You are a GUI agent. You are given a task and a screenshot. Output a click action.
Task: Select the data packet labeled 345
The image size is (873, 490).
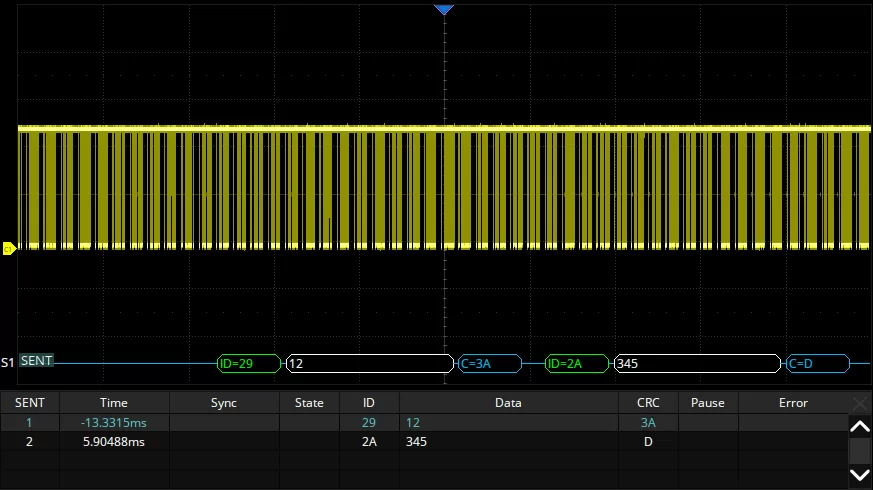coord(696,364)
